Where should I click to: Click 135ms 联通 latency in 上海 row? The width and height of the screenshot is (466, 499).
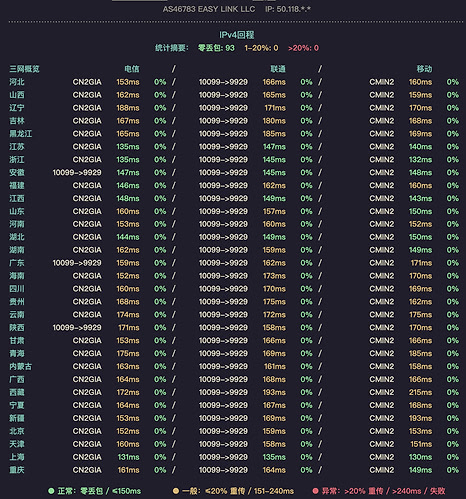274,457
